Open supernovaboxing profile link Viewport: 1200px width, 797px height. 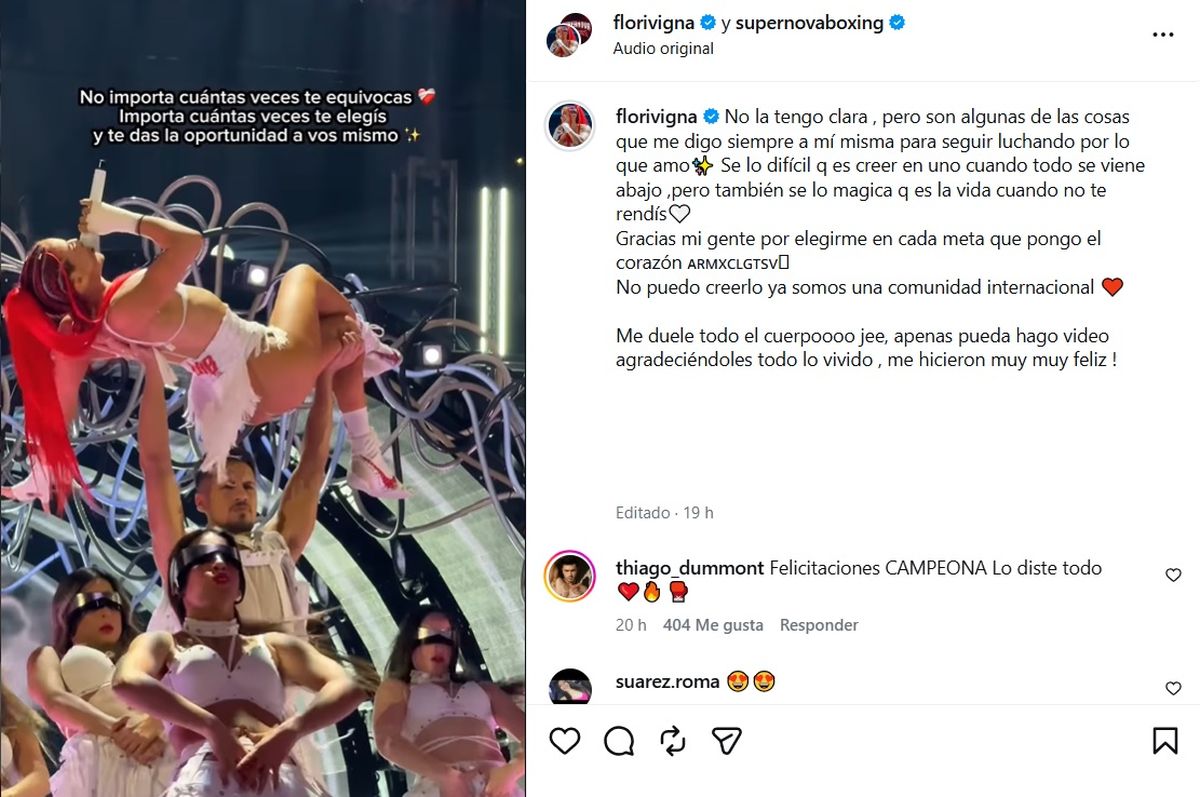[x=809, y=22]
